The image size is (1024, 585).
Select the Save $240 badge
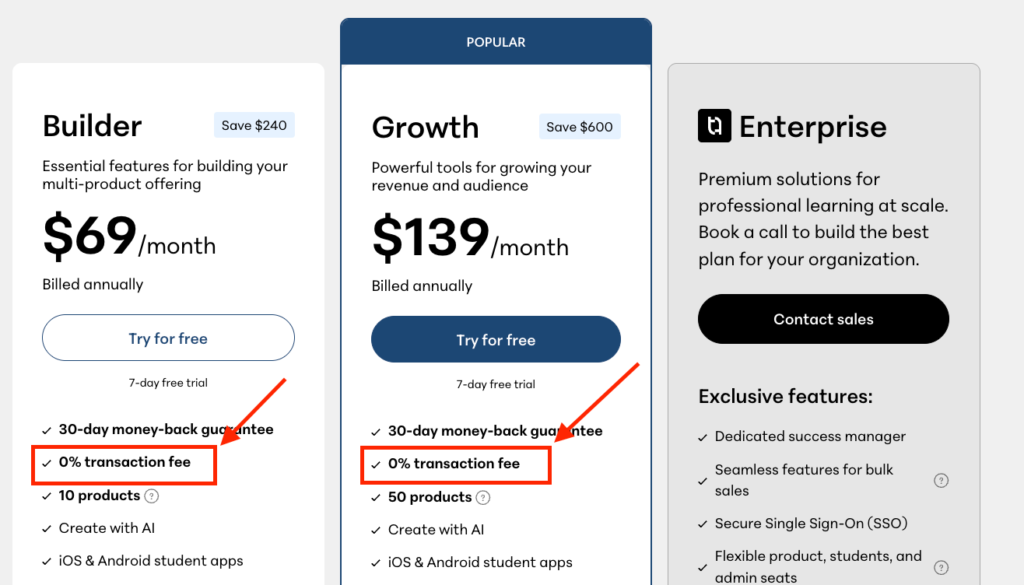[x=254, y=125]
